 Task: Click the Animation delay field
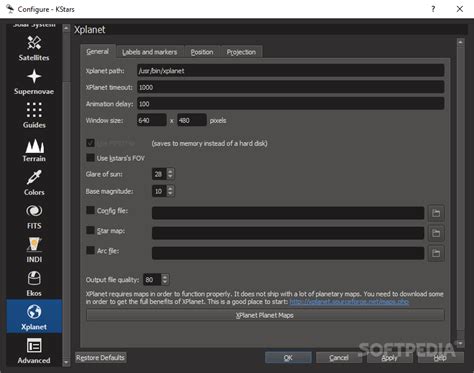(x=290, y=104)
